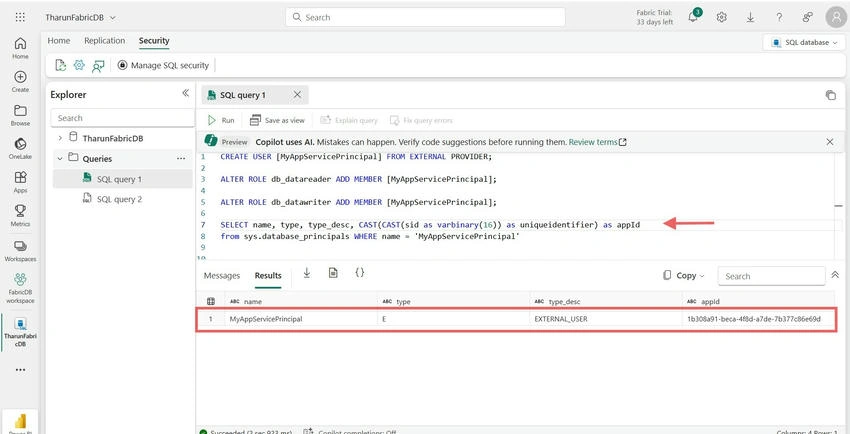Open SQL query 1 in Explorer
Viewport: 850px width, 434px height.
coord(123,179)
